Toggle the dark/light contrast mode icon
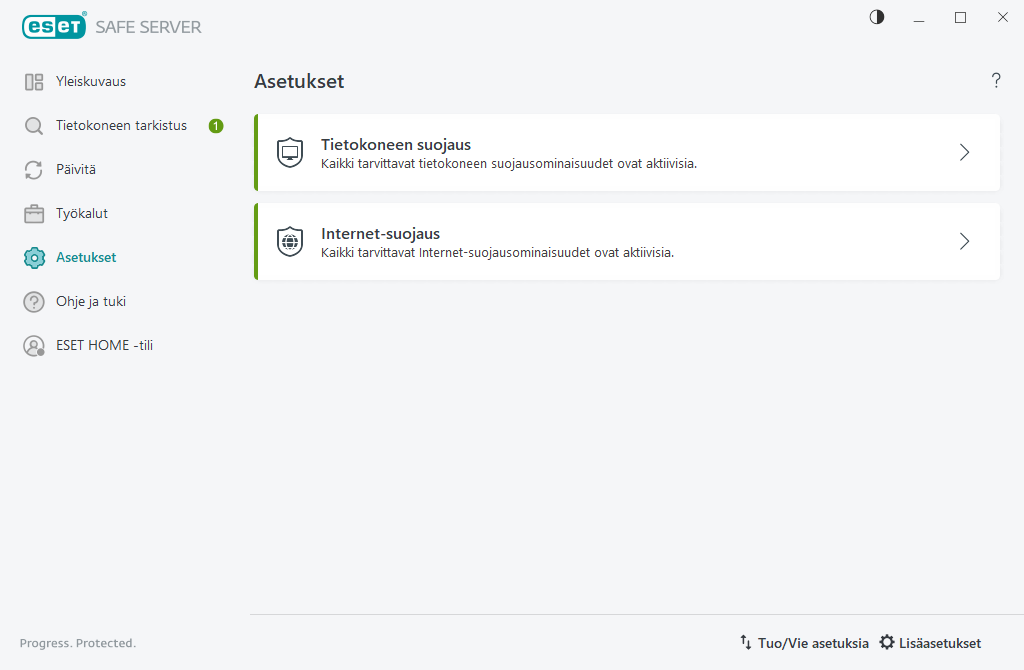 pos(877,17)
